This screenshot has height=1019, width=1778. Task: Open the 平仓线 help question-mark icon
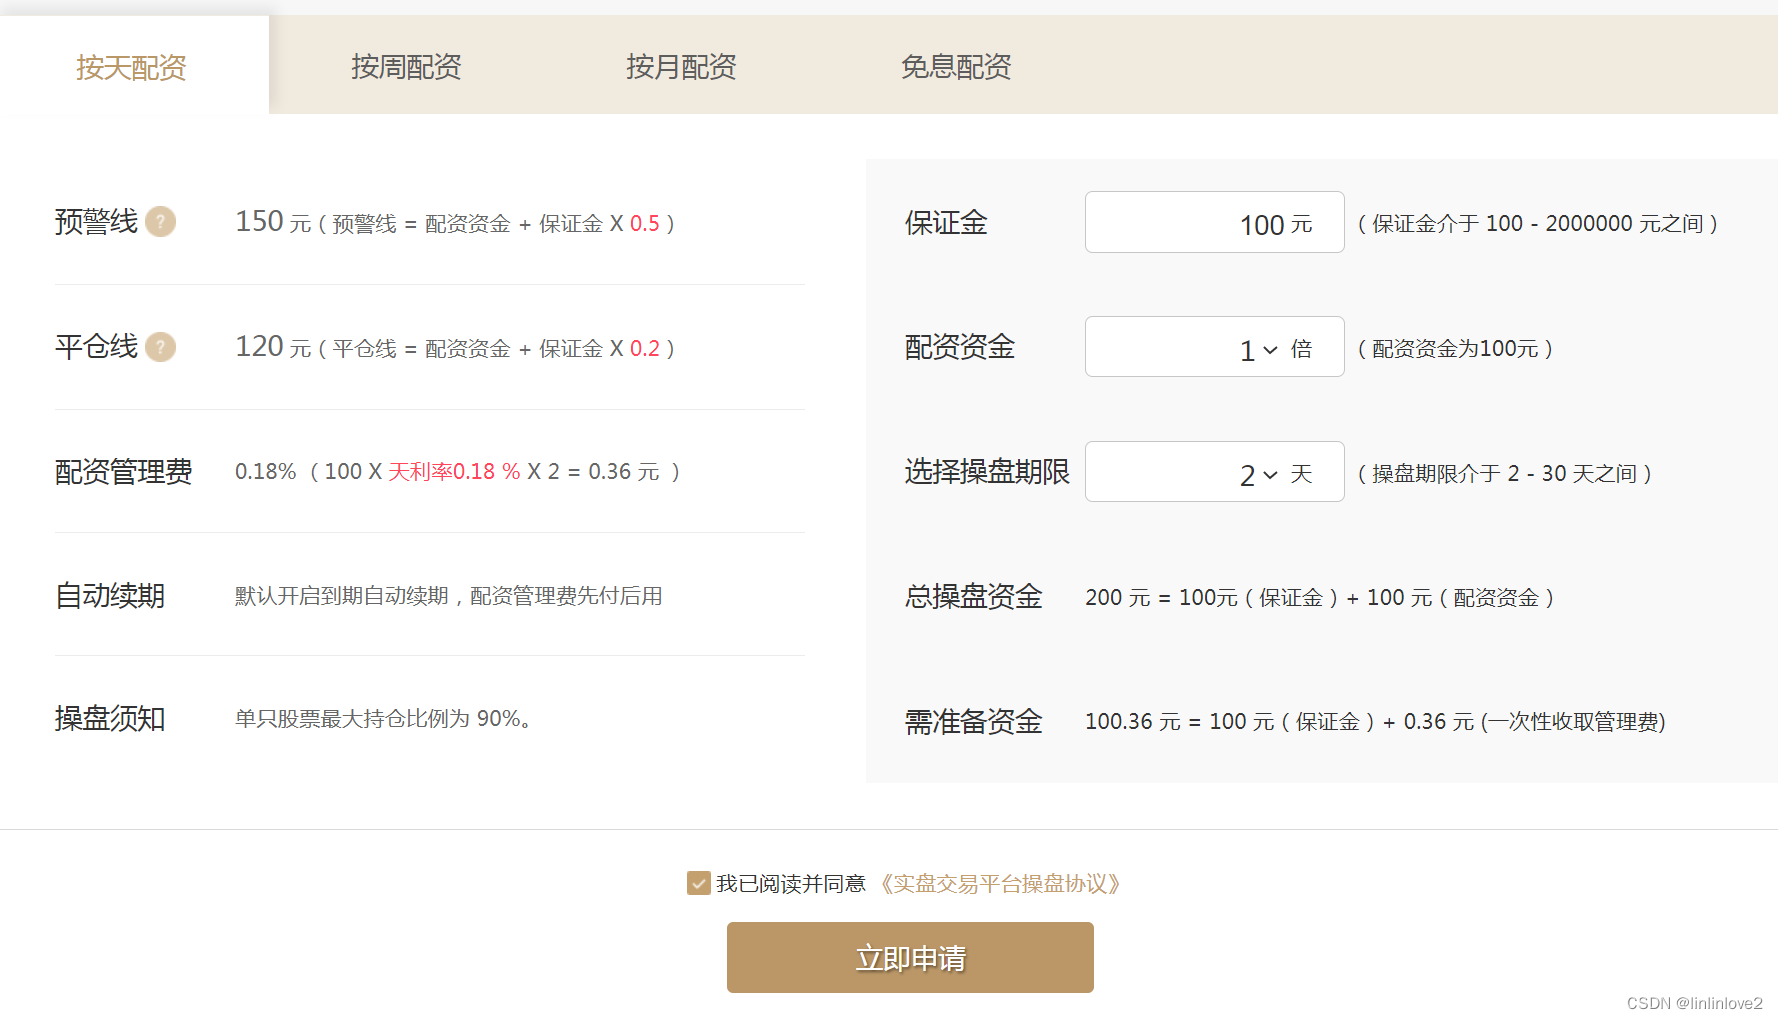click(x=160, y=347)
